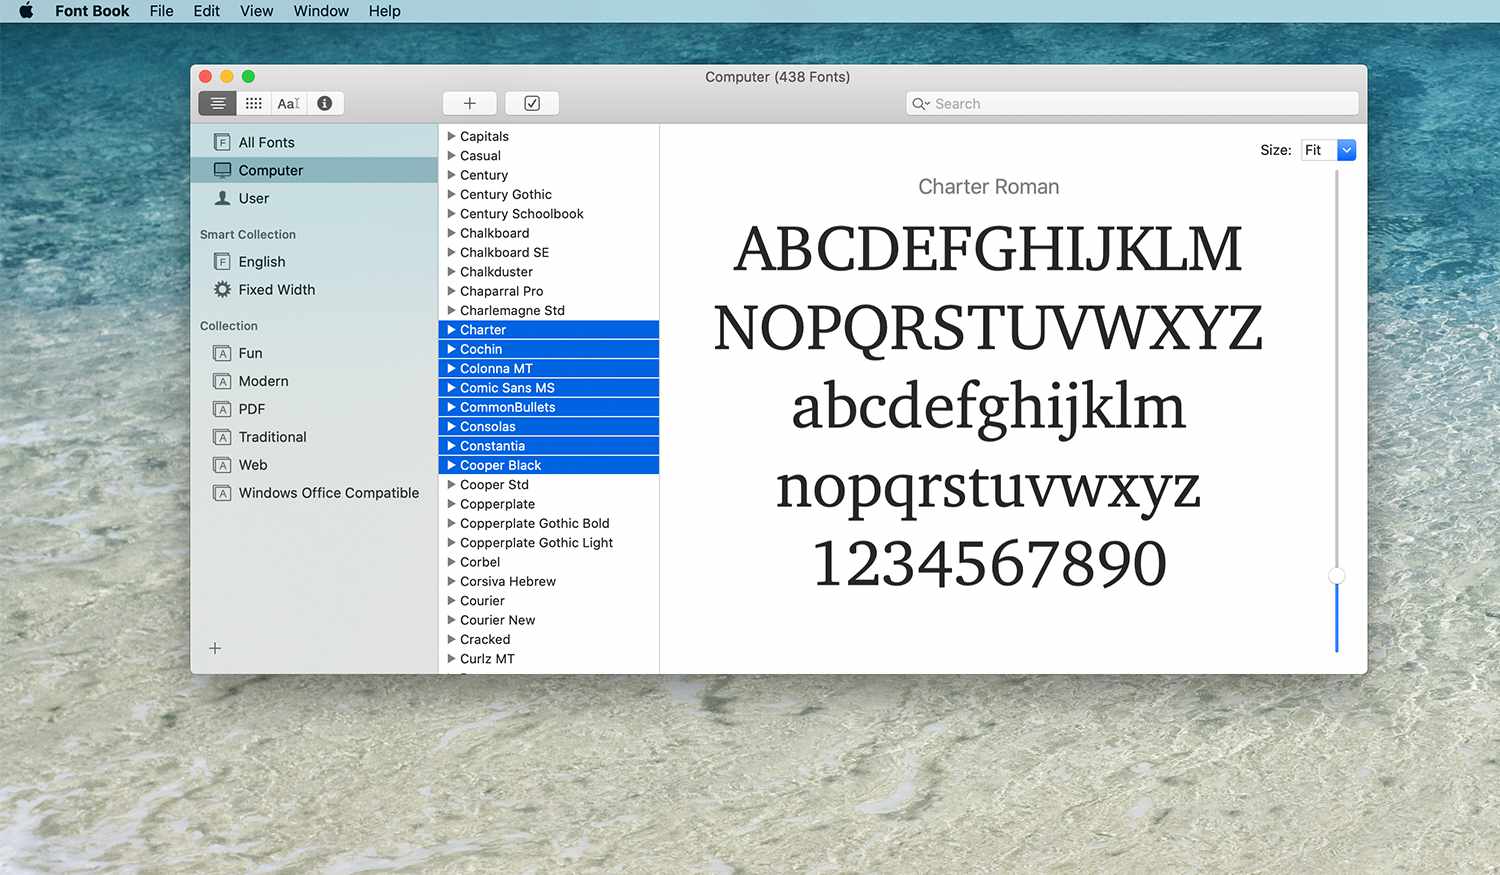The height and width of the screenshot is (875, 1500).
Task: Expand the Copperplate font family
Action: click(451, 504)
